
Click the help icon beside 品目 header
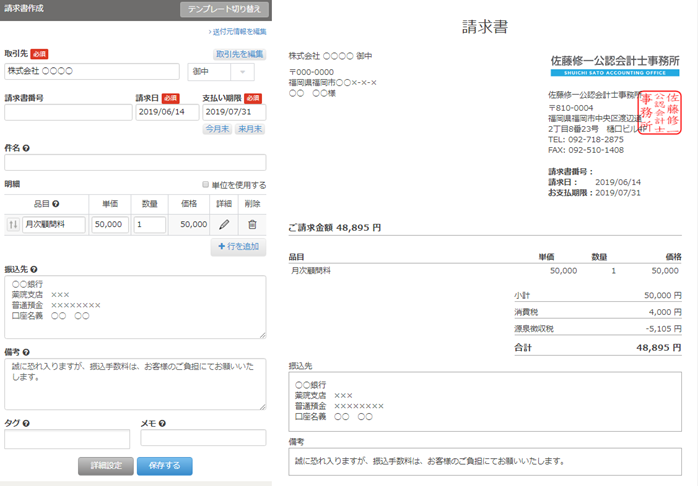56,203
